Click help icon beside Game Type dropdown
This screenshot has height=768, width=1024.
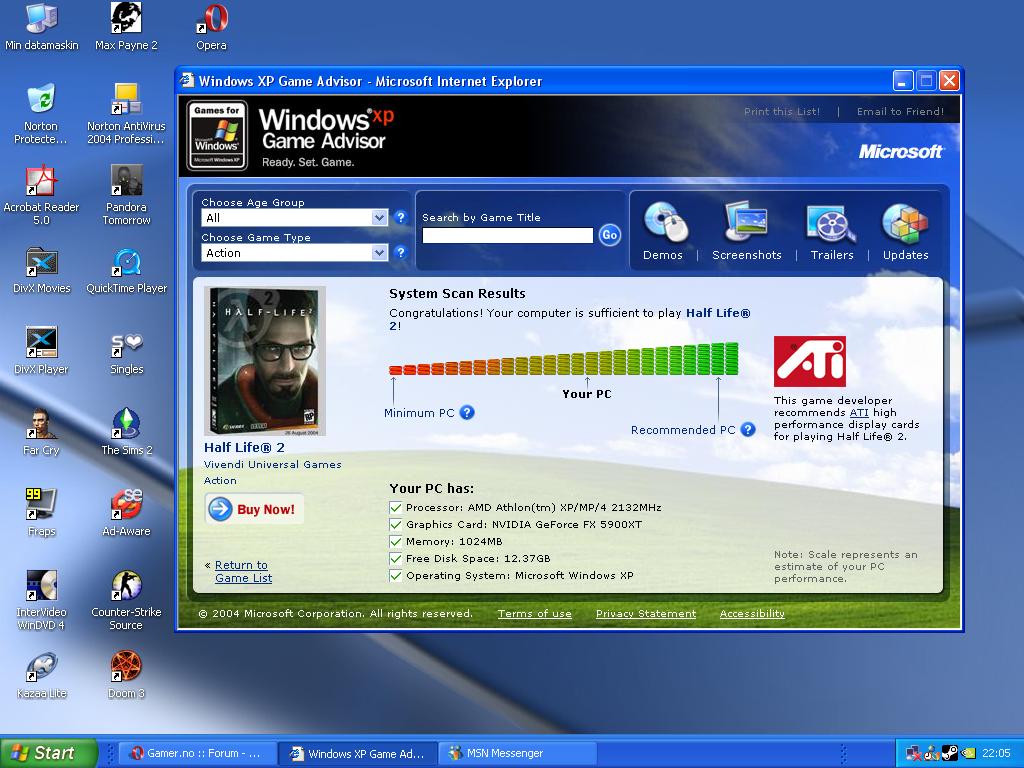coord(401,252)
